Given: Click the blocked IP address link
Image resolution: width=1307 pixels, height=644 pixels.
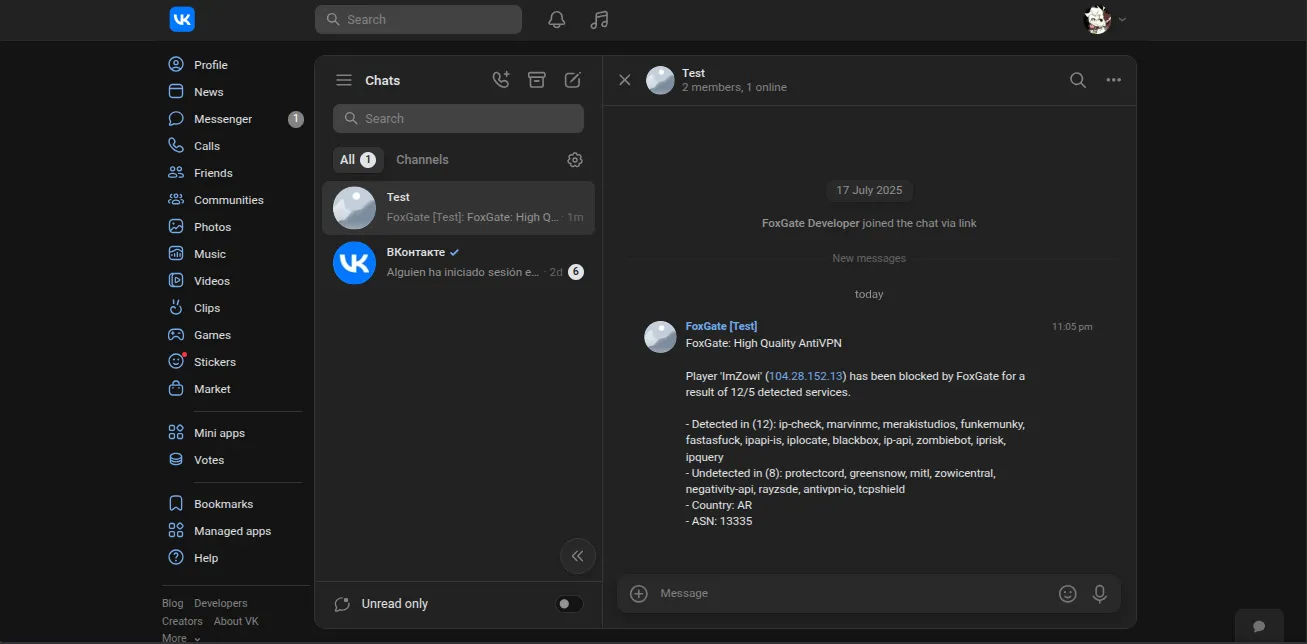Looking at the screenshot, I should [806, 376].
